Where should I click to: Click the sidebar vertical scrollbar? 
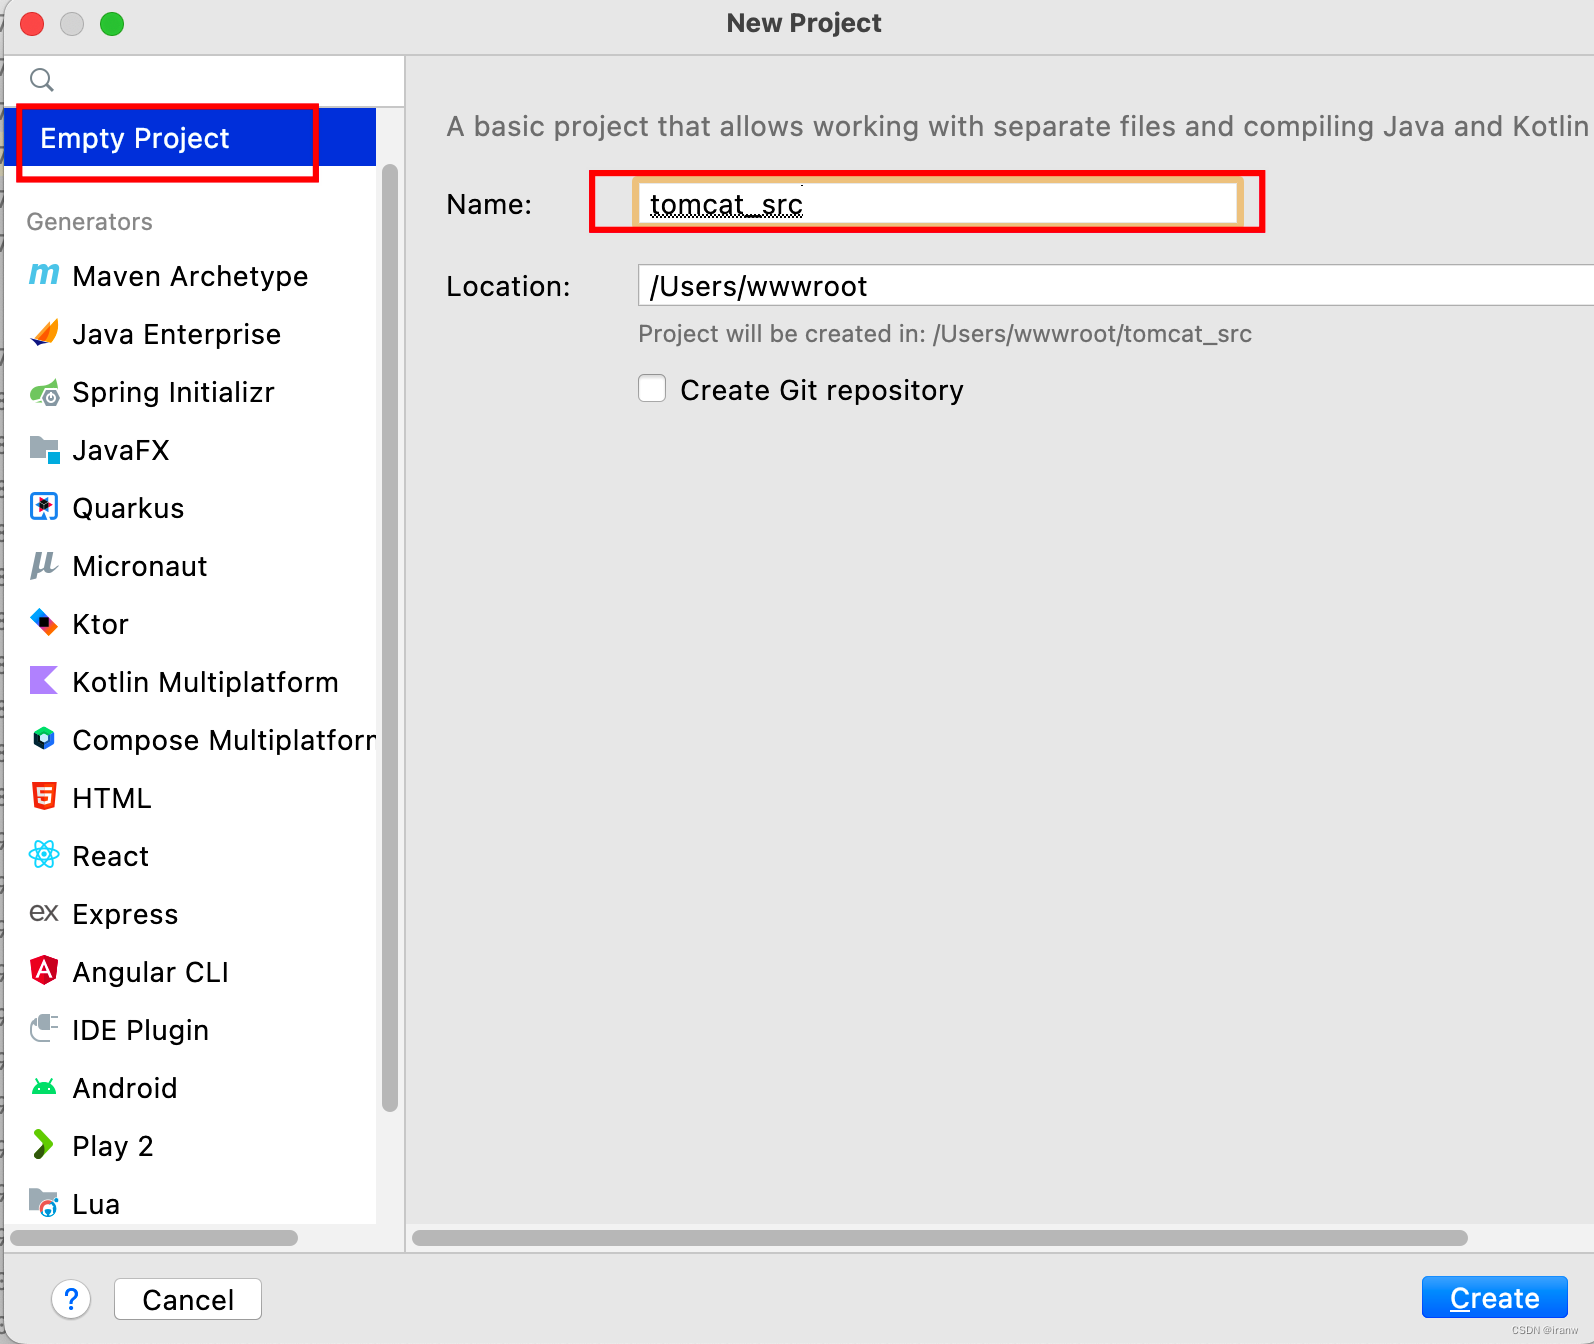(x=390, y=638)
